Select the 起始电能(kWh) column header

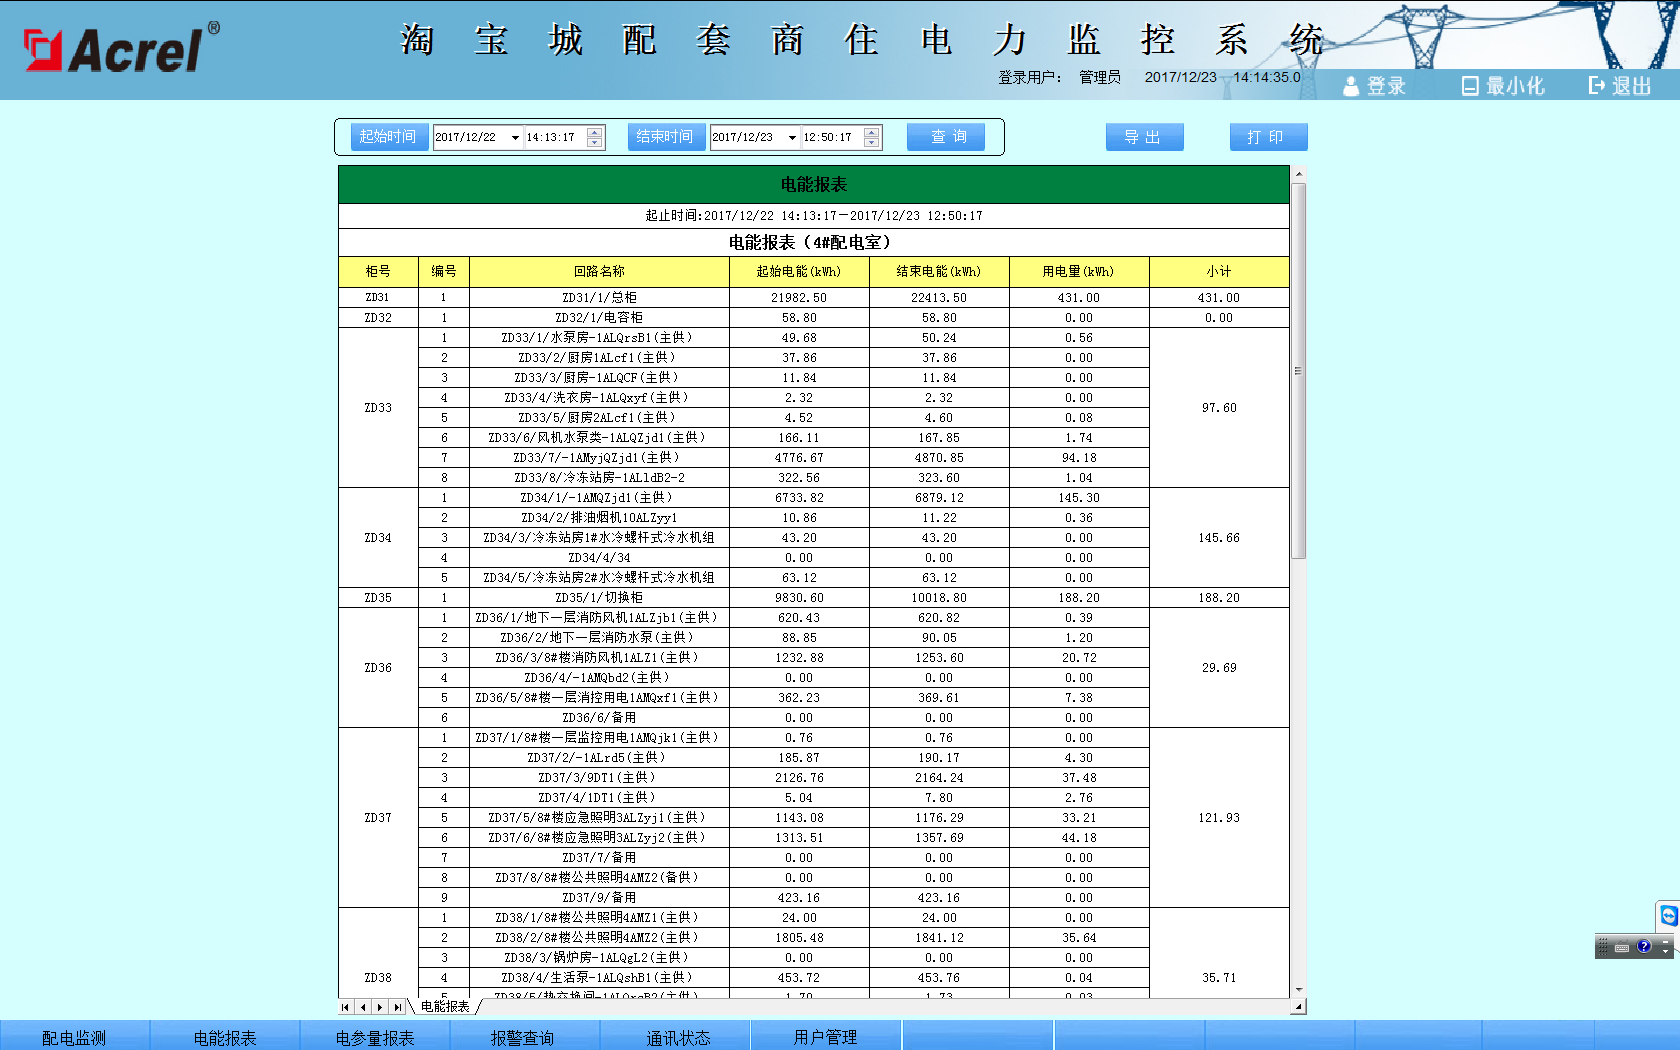pyautogui.click(x=799, y=272)
